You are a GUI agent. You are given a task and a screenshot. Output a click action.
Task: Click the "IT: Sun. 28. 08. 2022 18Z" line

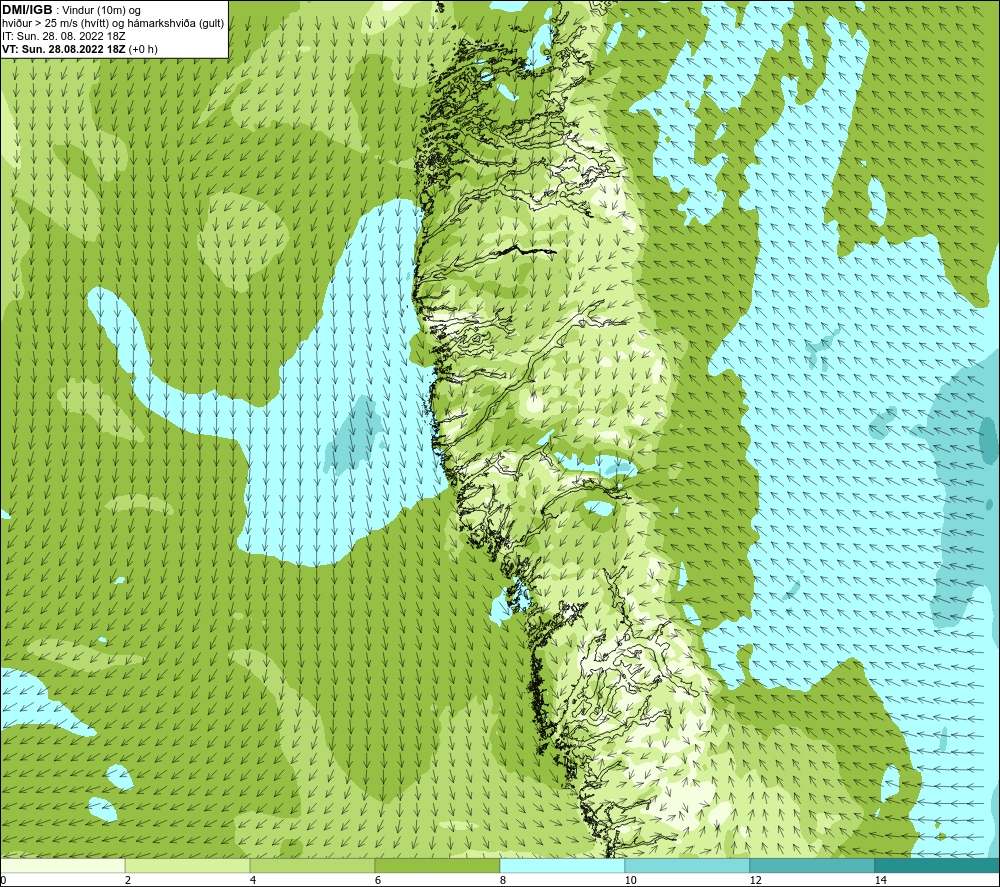point(64,36)
